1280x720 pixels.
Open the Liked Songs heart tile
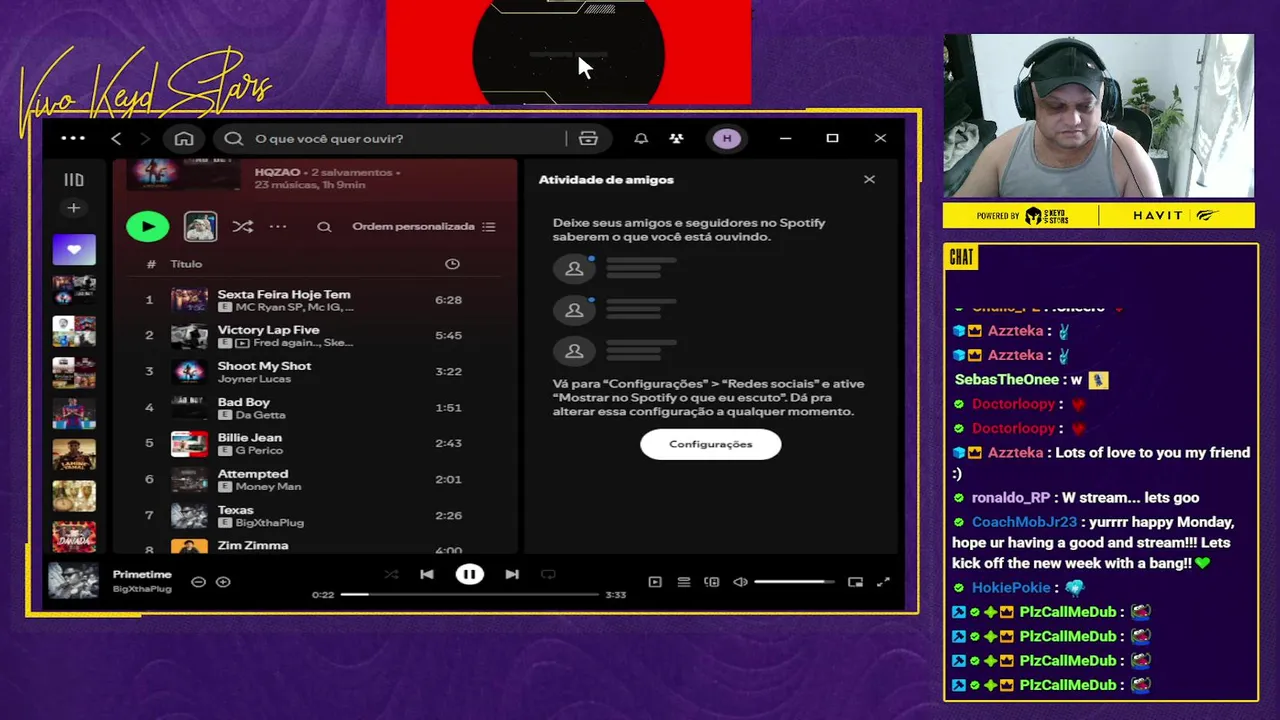pyautogui.click(x=74, y=250)
